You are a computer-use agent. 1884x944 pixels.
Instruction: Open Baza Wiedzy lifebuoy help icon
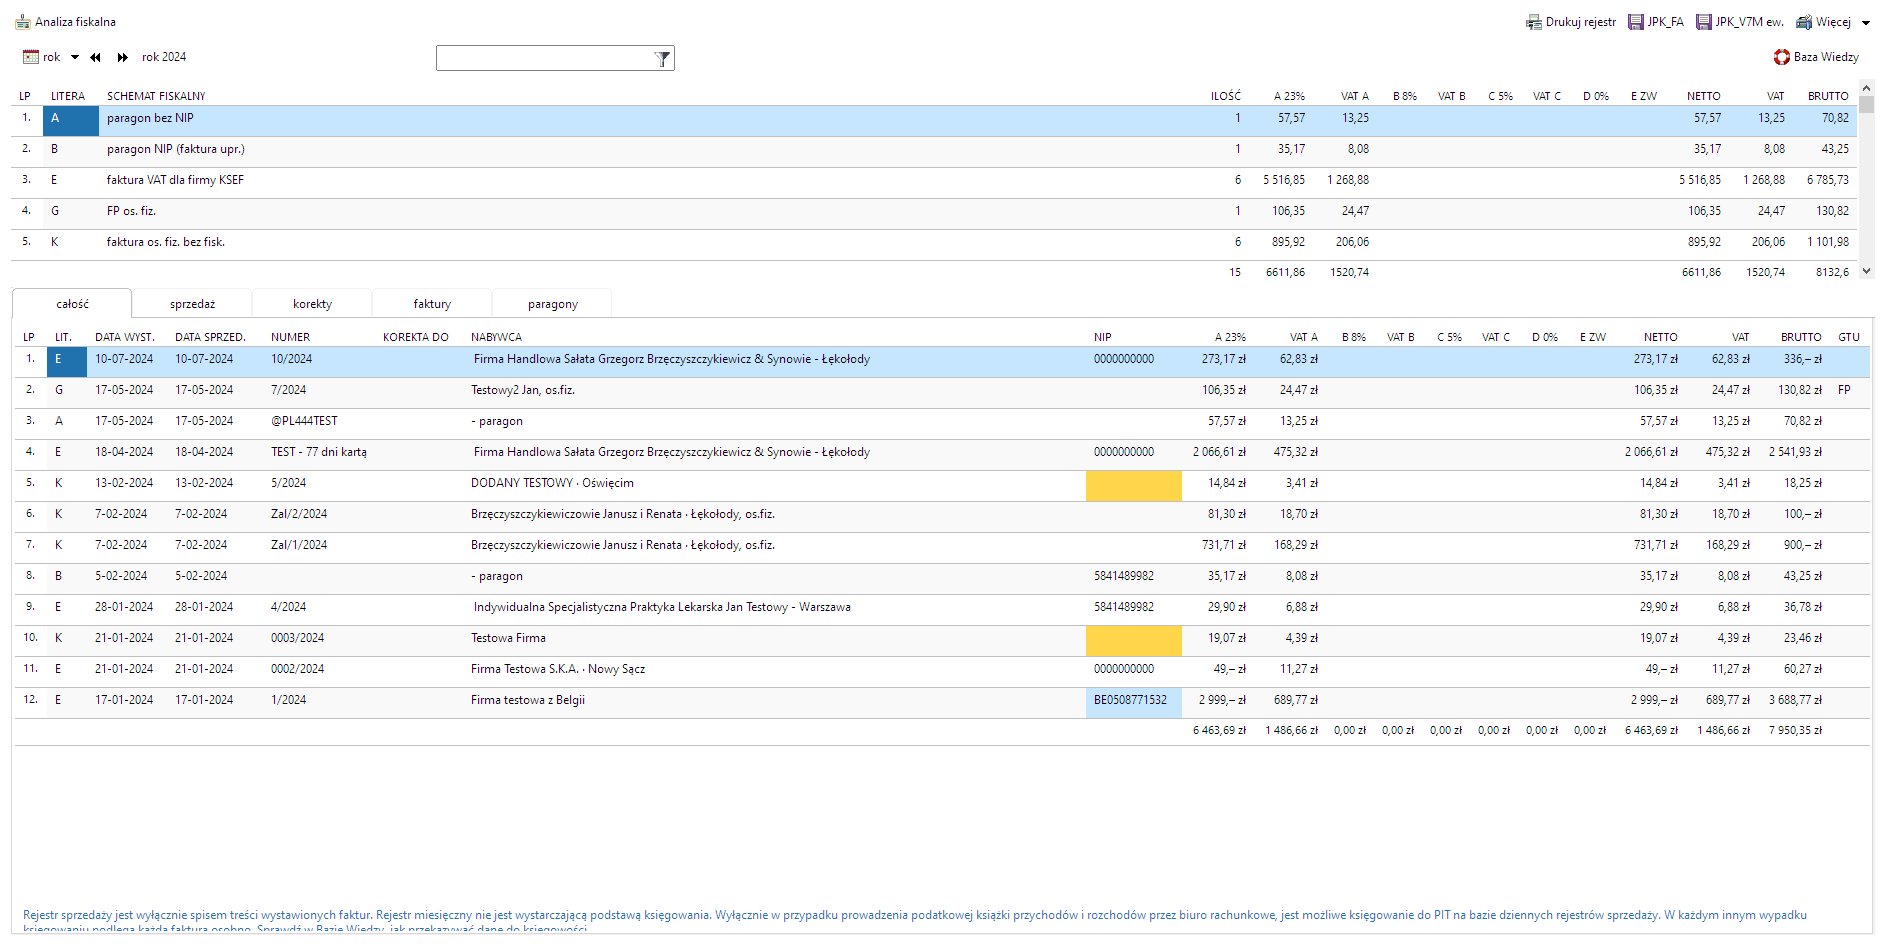pos(1782,57)
